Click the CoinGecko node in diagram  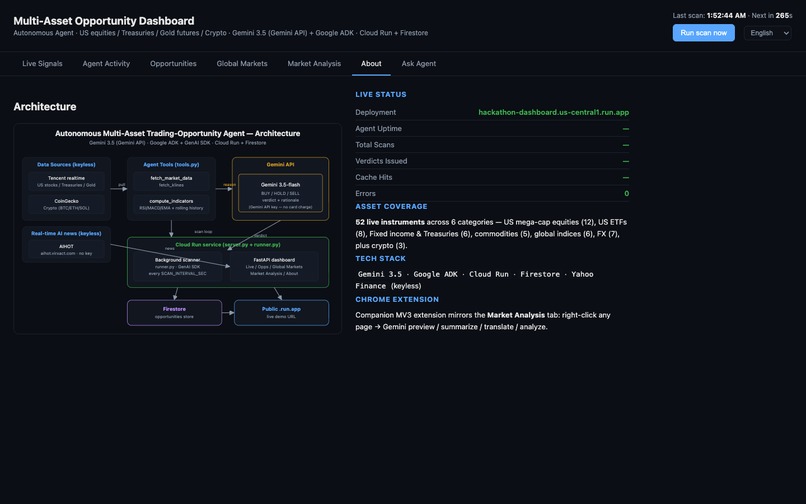pyautogui.click(x=66, y=204)
